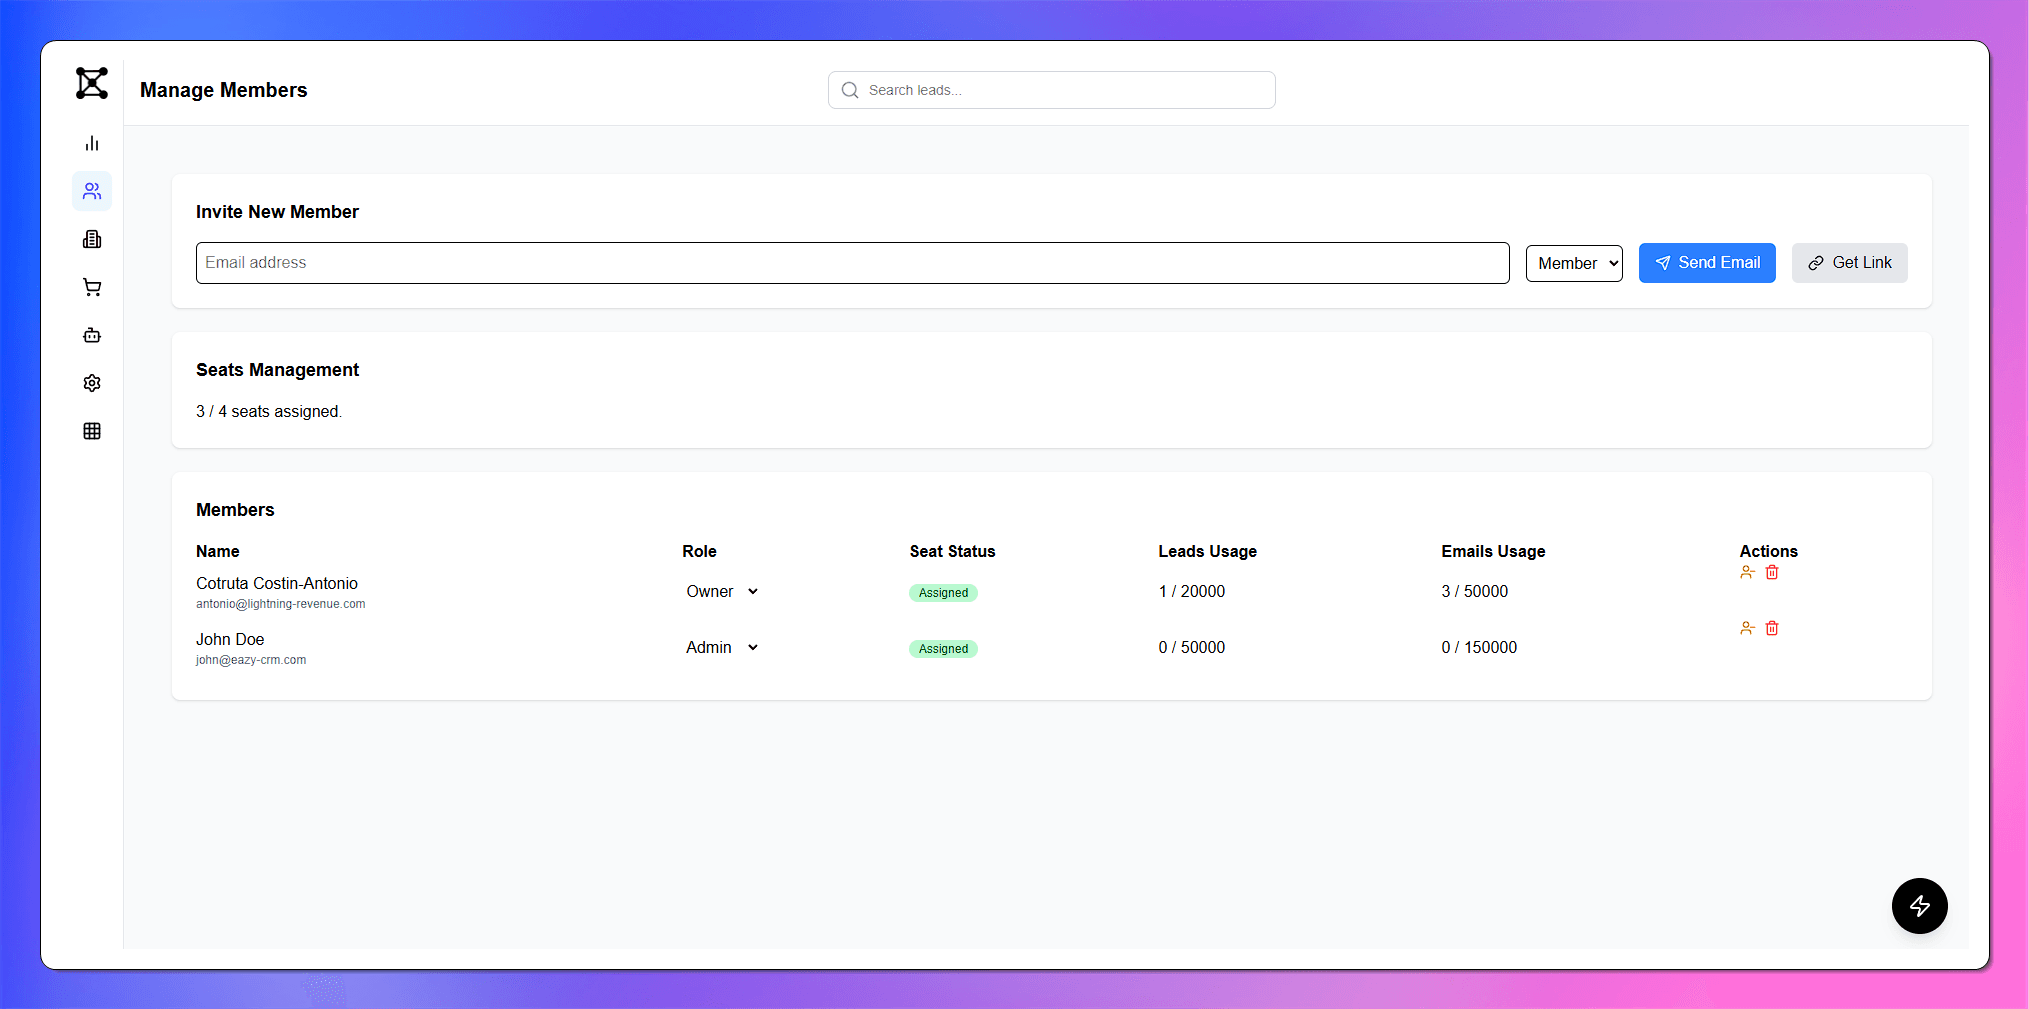The height and width of the screenshot is (1009, 2029).
Task: Click the Search leads box
Action: tap(1051, 90)
